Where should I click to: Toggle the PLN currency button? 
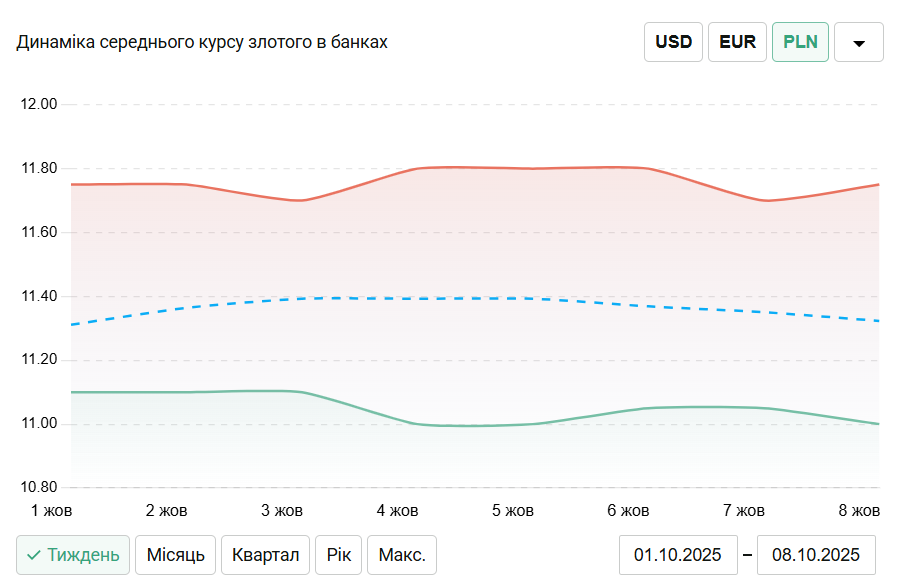800,43
